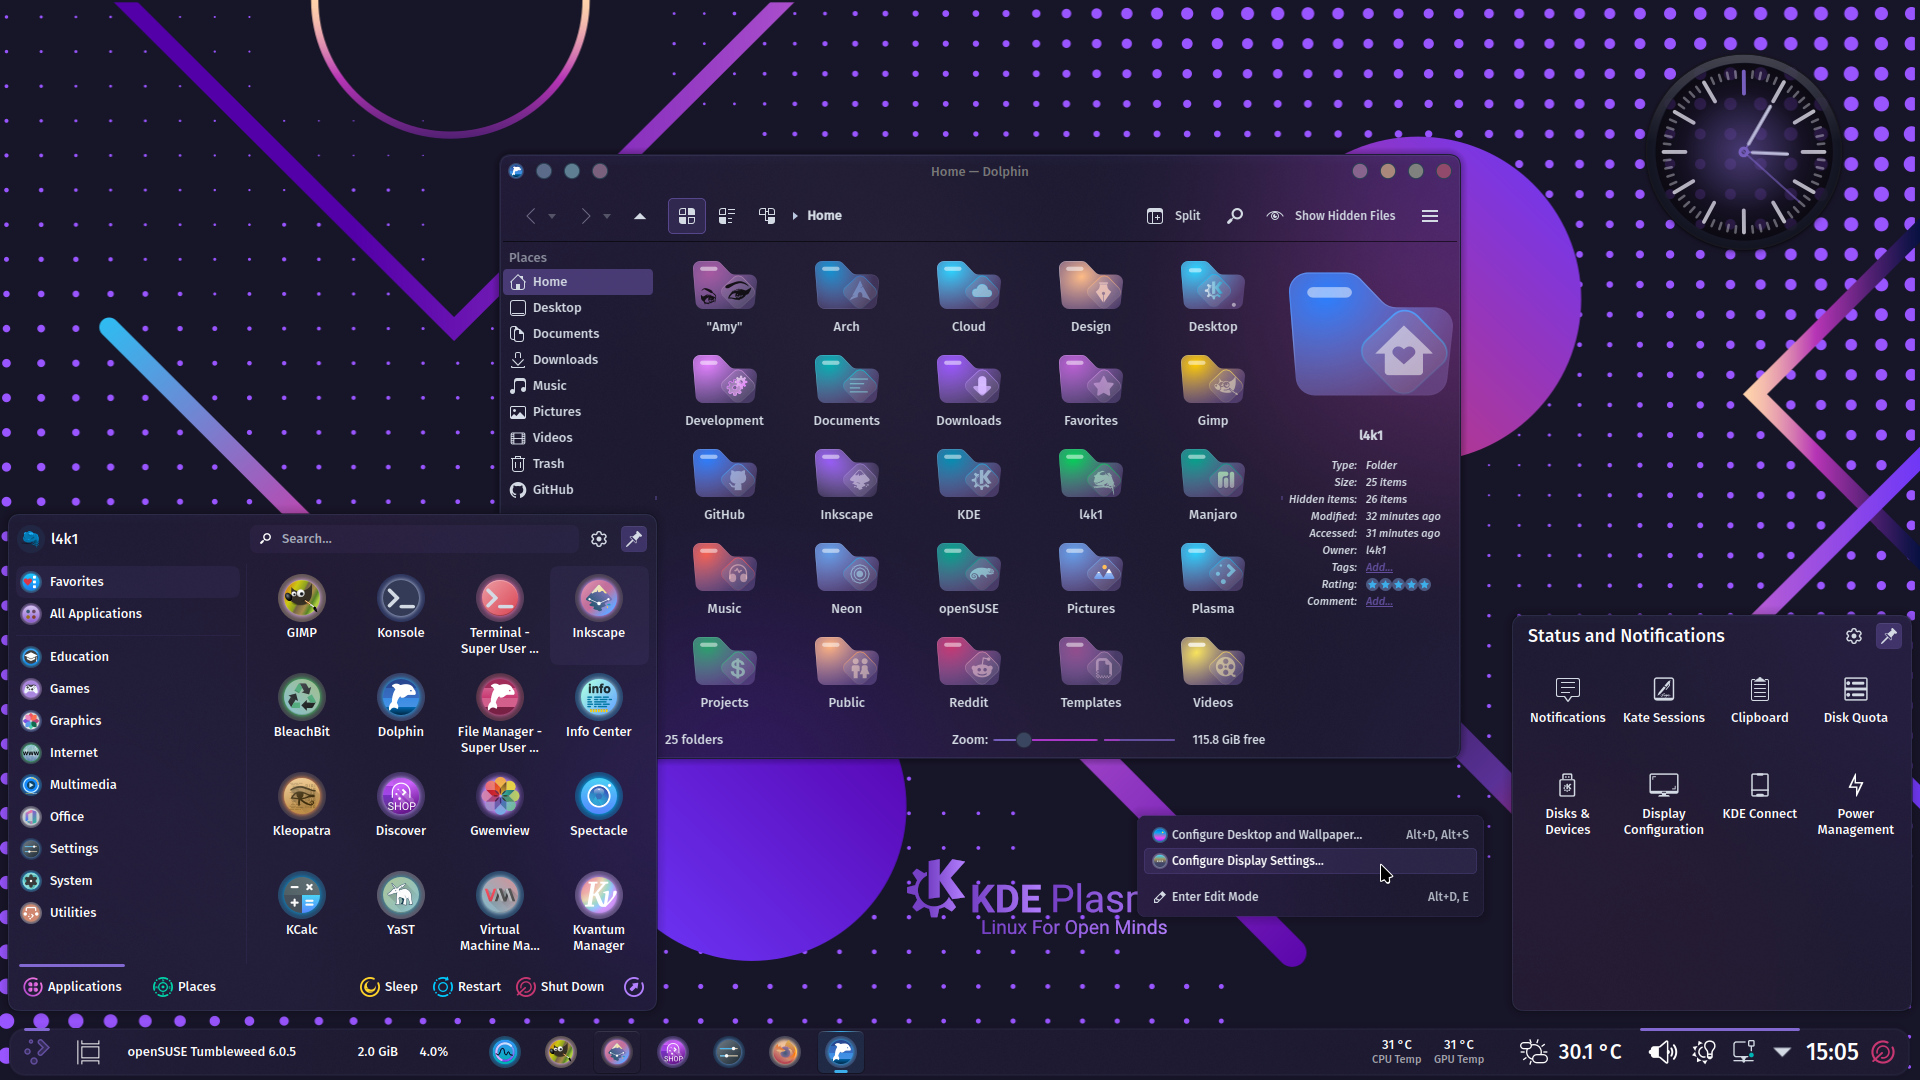Switch Dolphin to icons view mode
This screenshot has width=1920, height=1080.
point(687,216)
